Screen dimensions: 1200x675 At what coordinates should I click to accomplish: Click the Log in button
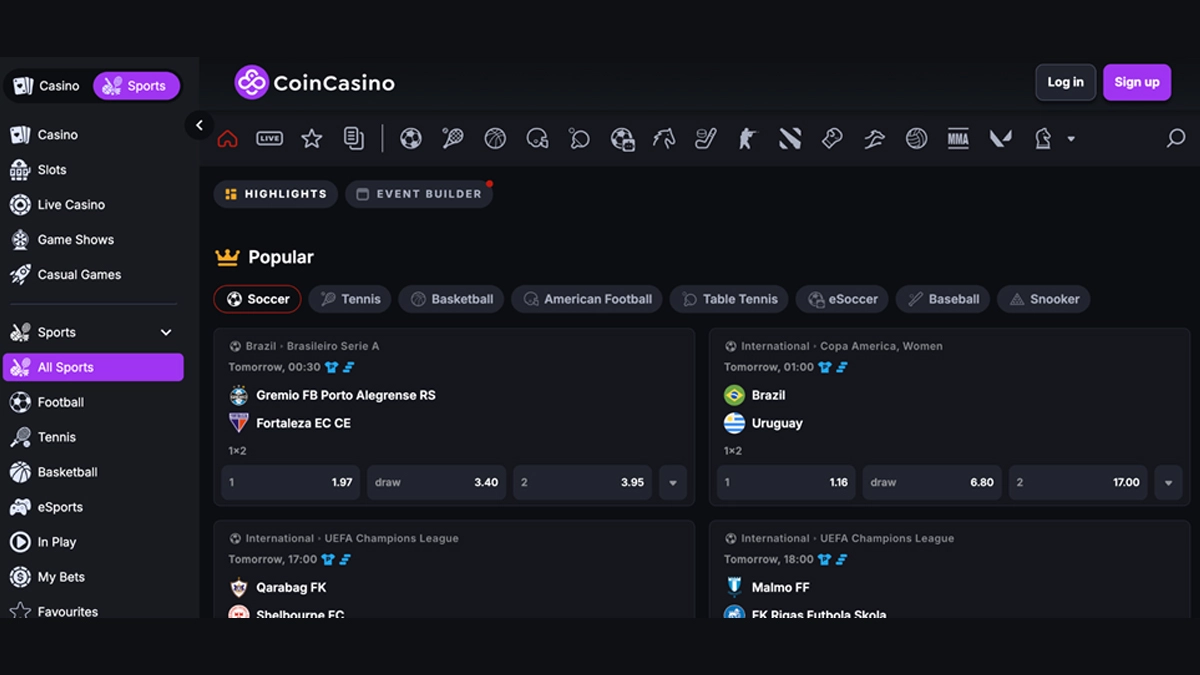pos(1065,82)
